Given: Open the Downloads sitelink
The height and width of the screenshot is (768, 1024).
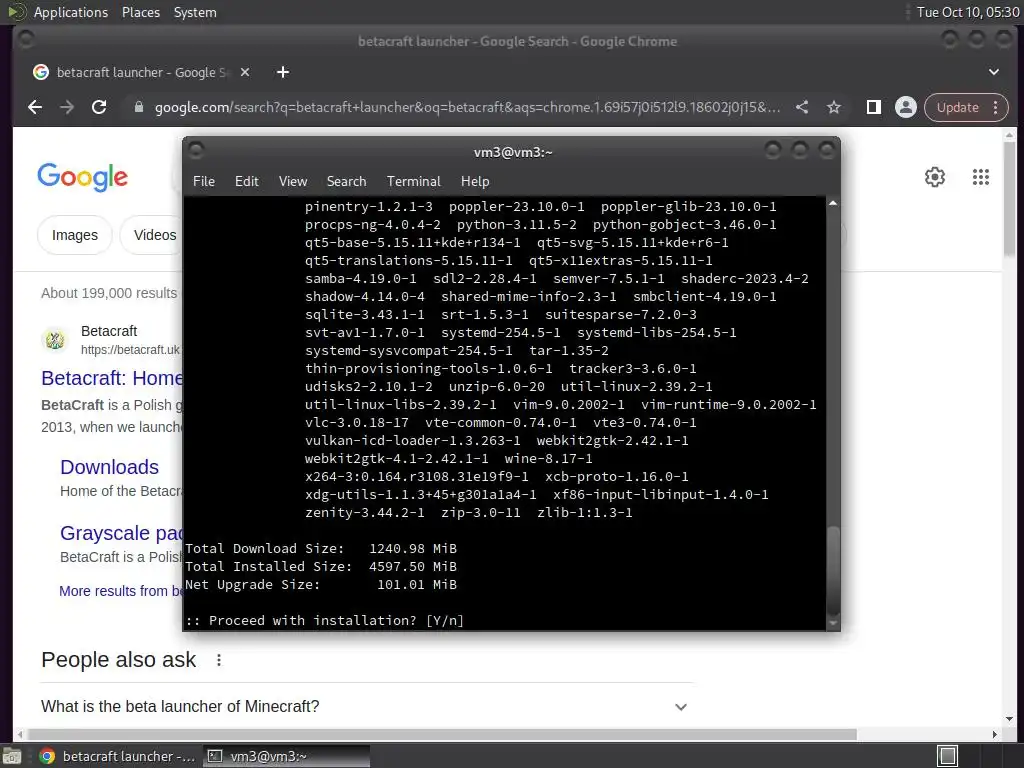Looking at the screenshot, I should (109, 467).
